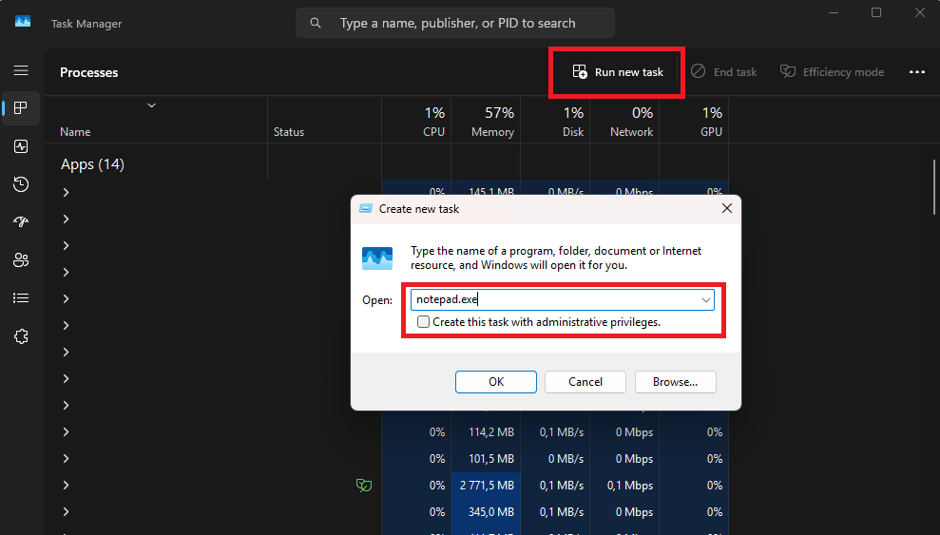This screenshot has width=940, height=535.
Task: Click the Browse... button
Action: coord(675,381)
